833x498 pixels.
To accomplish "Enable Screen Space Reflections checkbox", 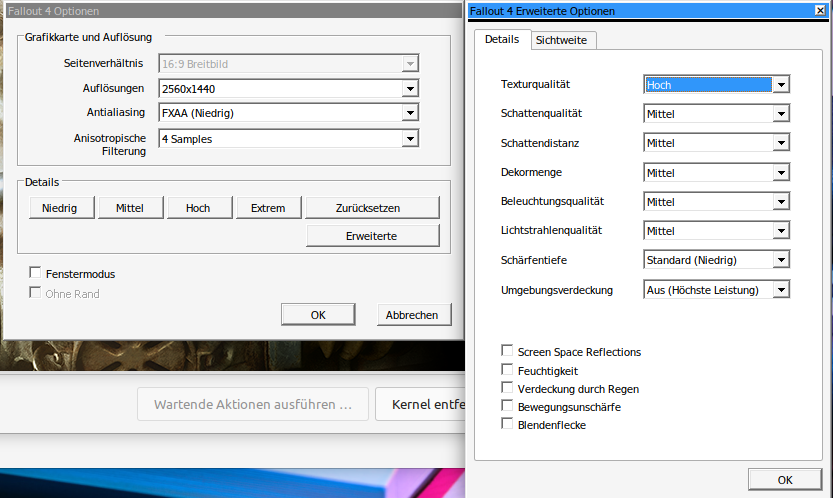I will 507,351.
